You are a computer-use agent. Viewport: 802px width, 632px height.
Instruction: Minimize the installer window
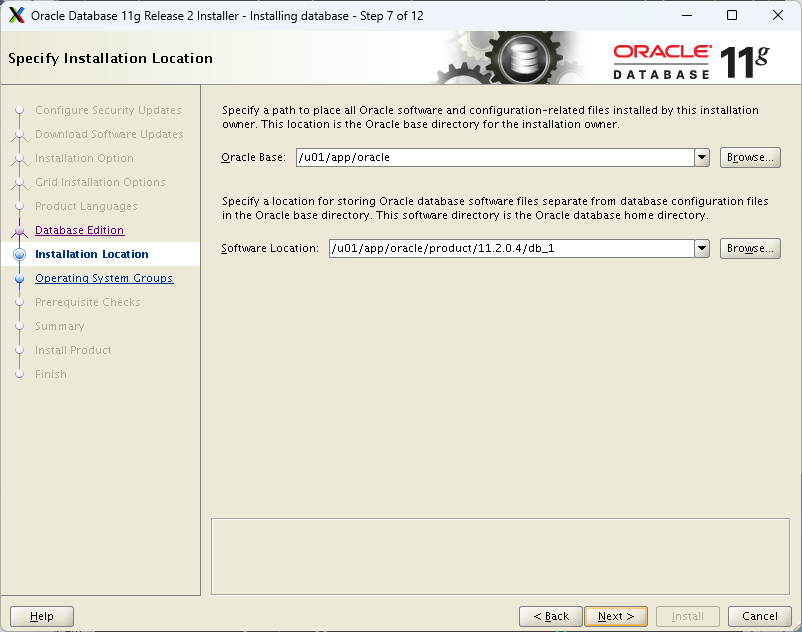(687, 15)
